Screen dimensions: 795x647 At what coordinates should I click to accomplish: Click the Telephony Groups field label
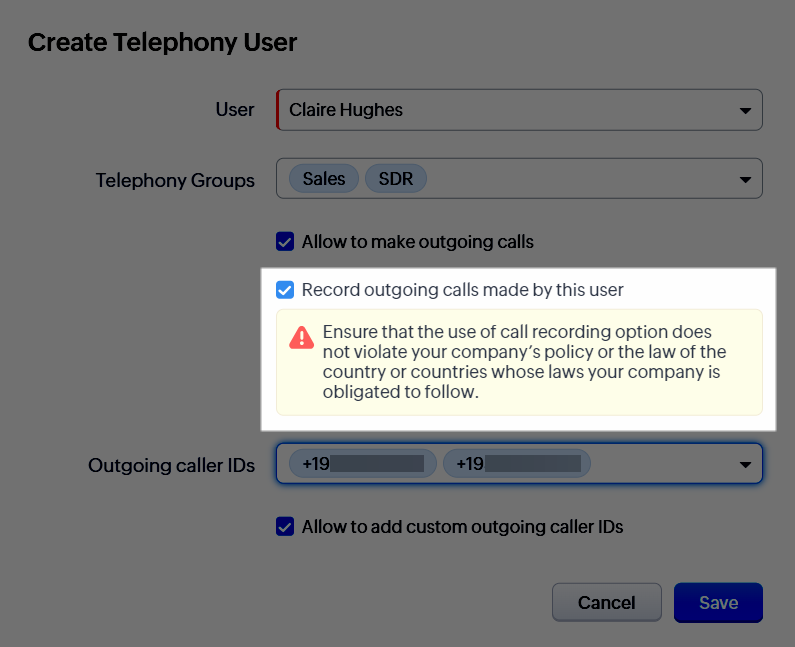tap(175, 181)
